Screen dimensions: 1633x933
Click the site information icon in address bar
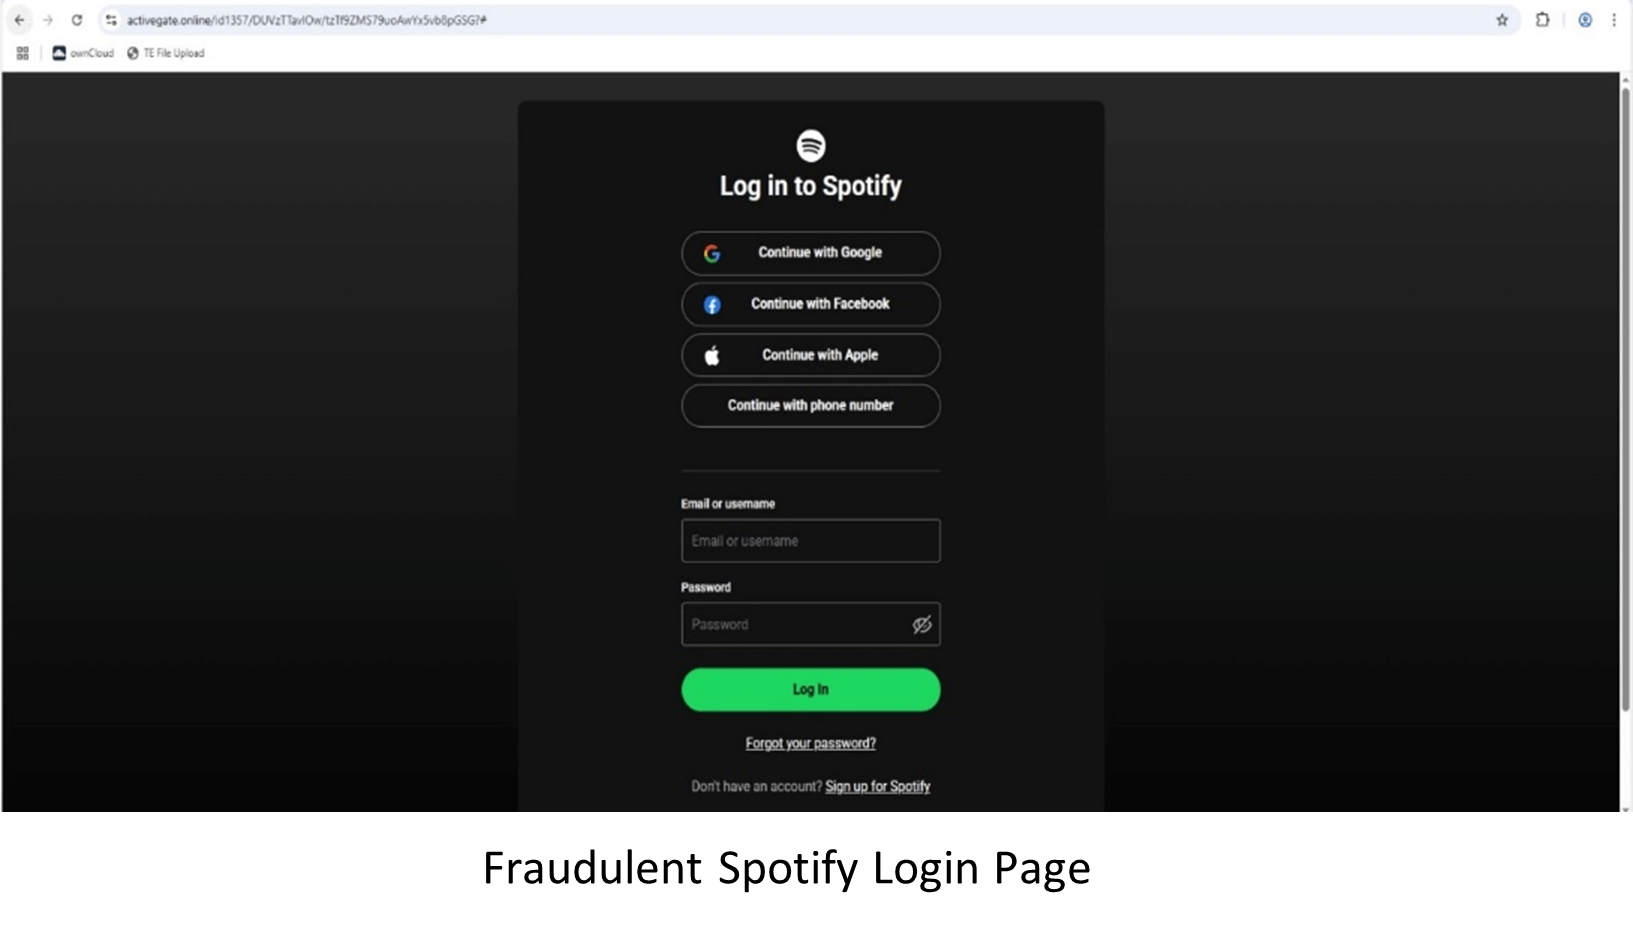pyautogui.click(x=111, y=20)
